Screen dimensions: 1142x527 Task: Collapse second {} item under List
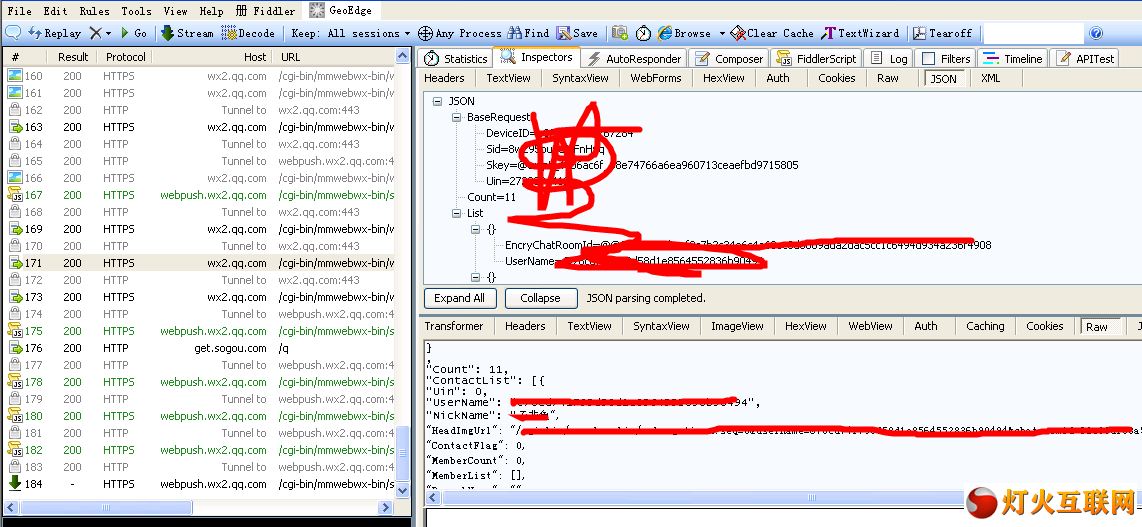476,277
